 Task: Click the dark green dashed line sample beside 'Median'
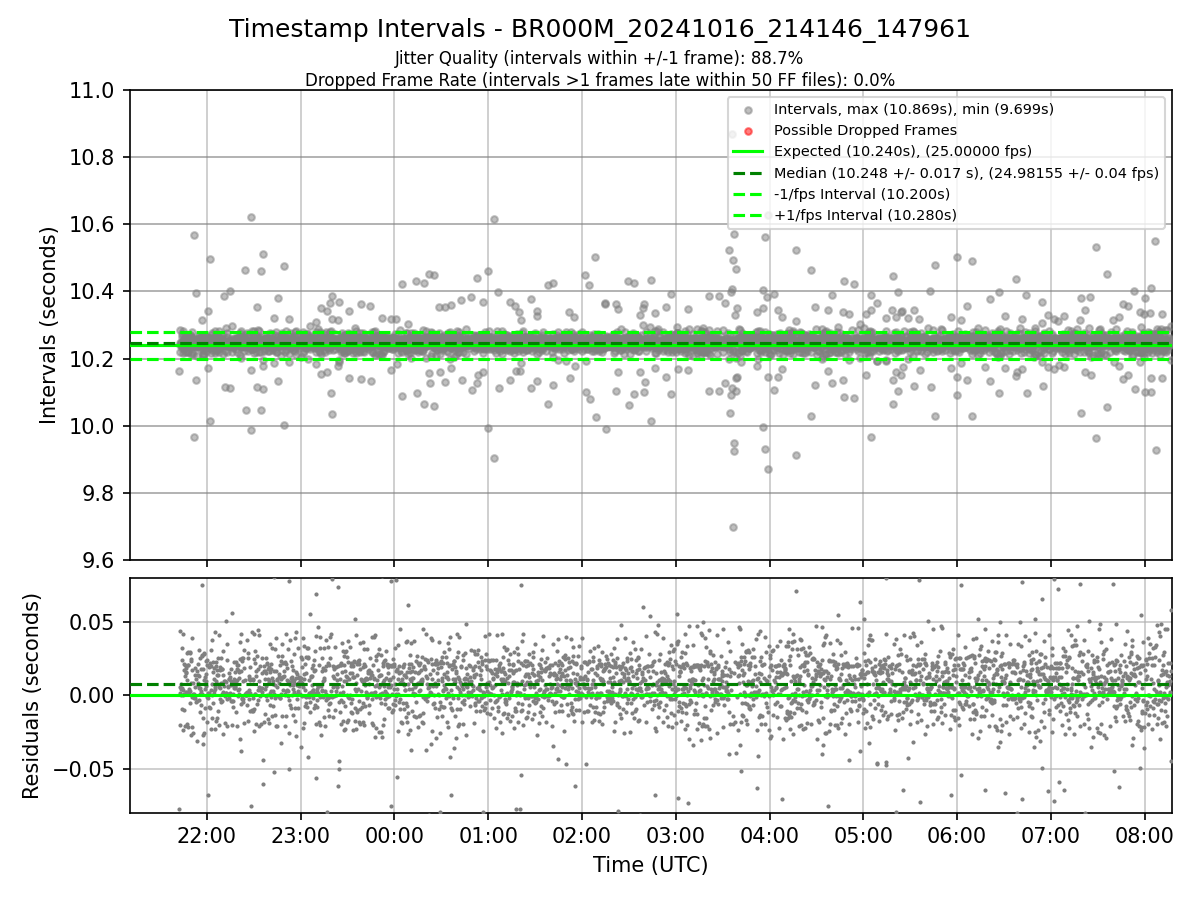coord(748,173)
